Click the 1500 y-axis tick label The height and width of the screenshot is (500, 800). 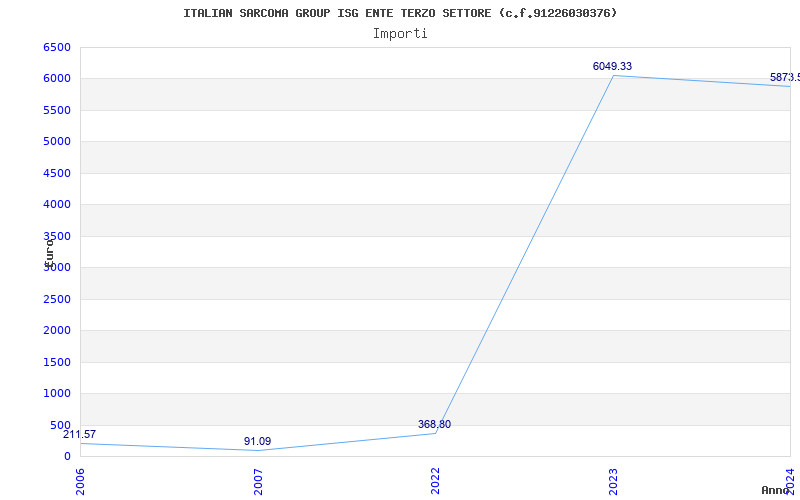[x=57, y=362]
